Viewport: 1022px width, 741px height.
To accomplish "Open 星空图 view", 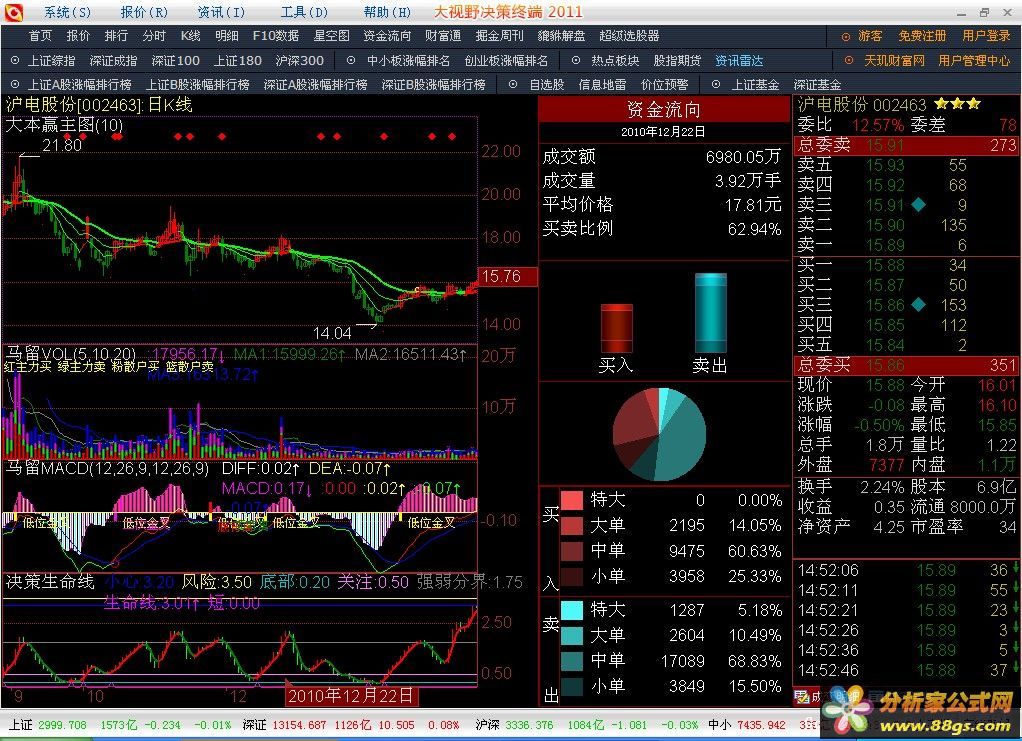I will (x=332, y=36).
